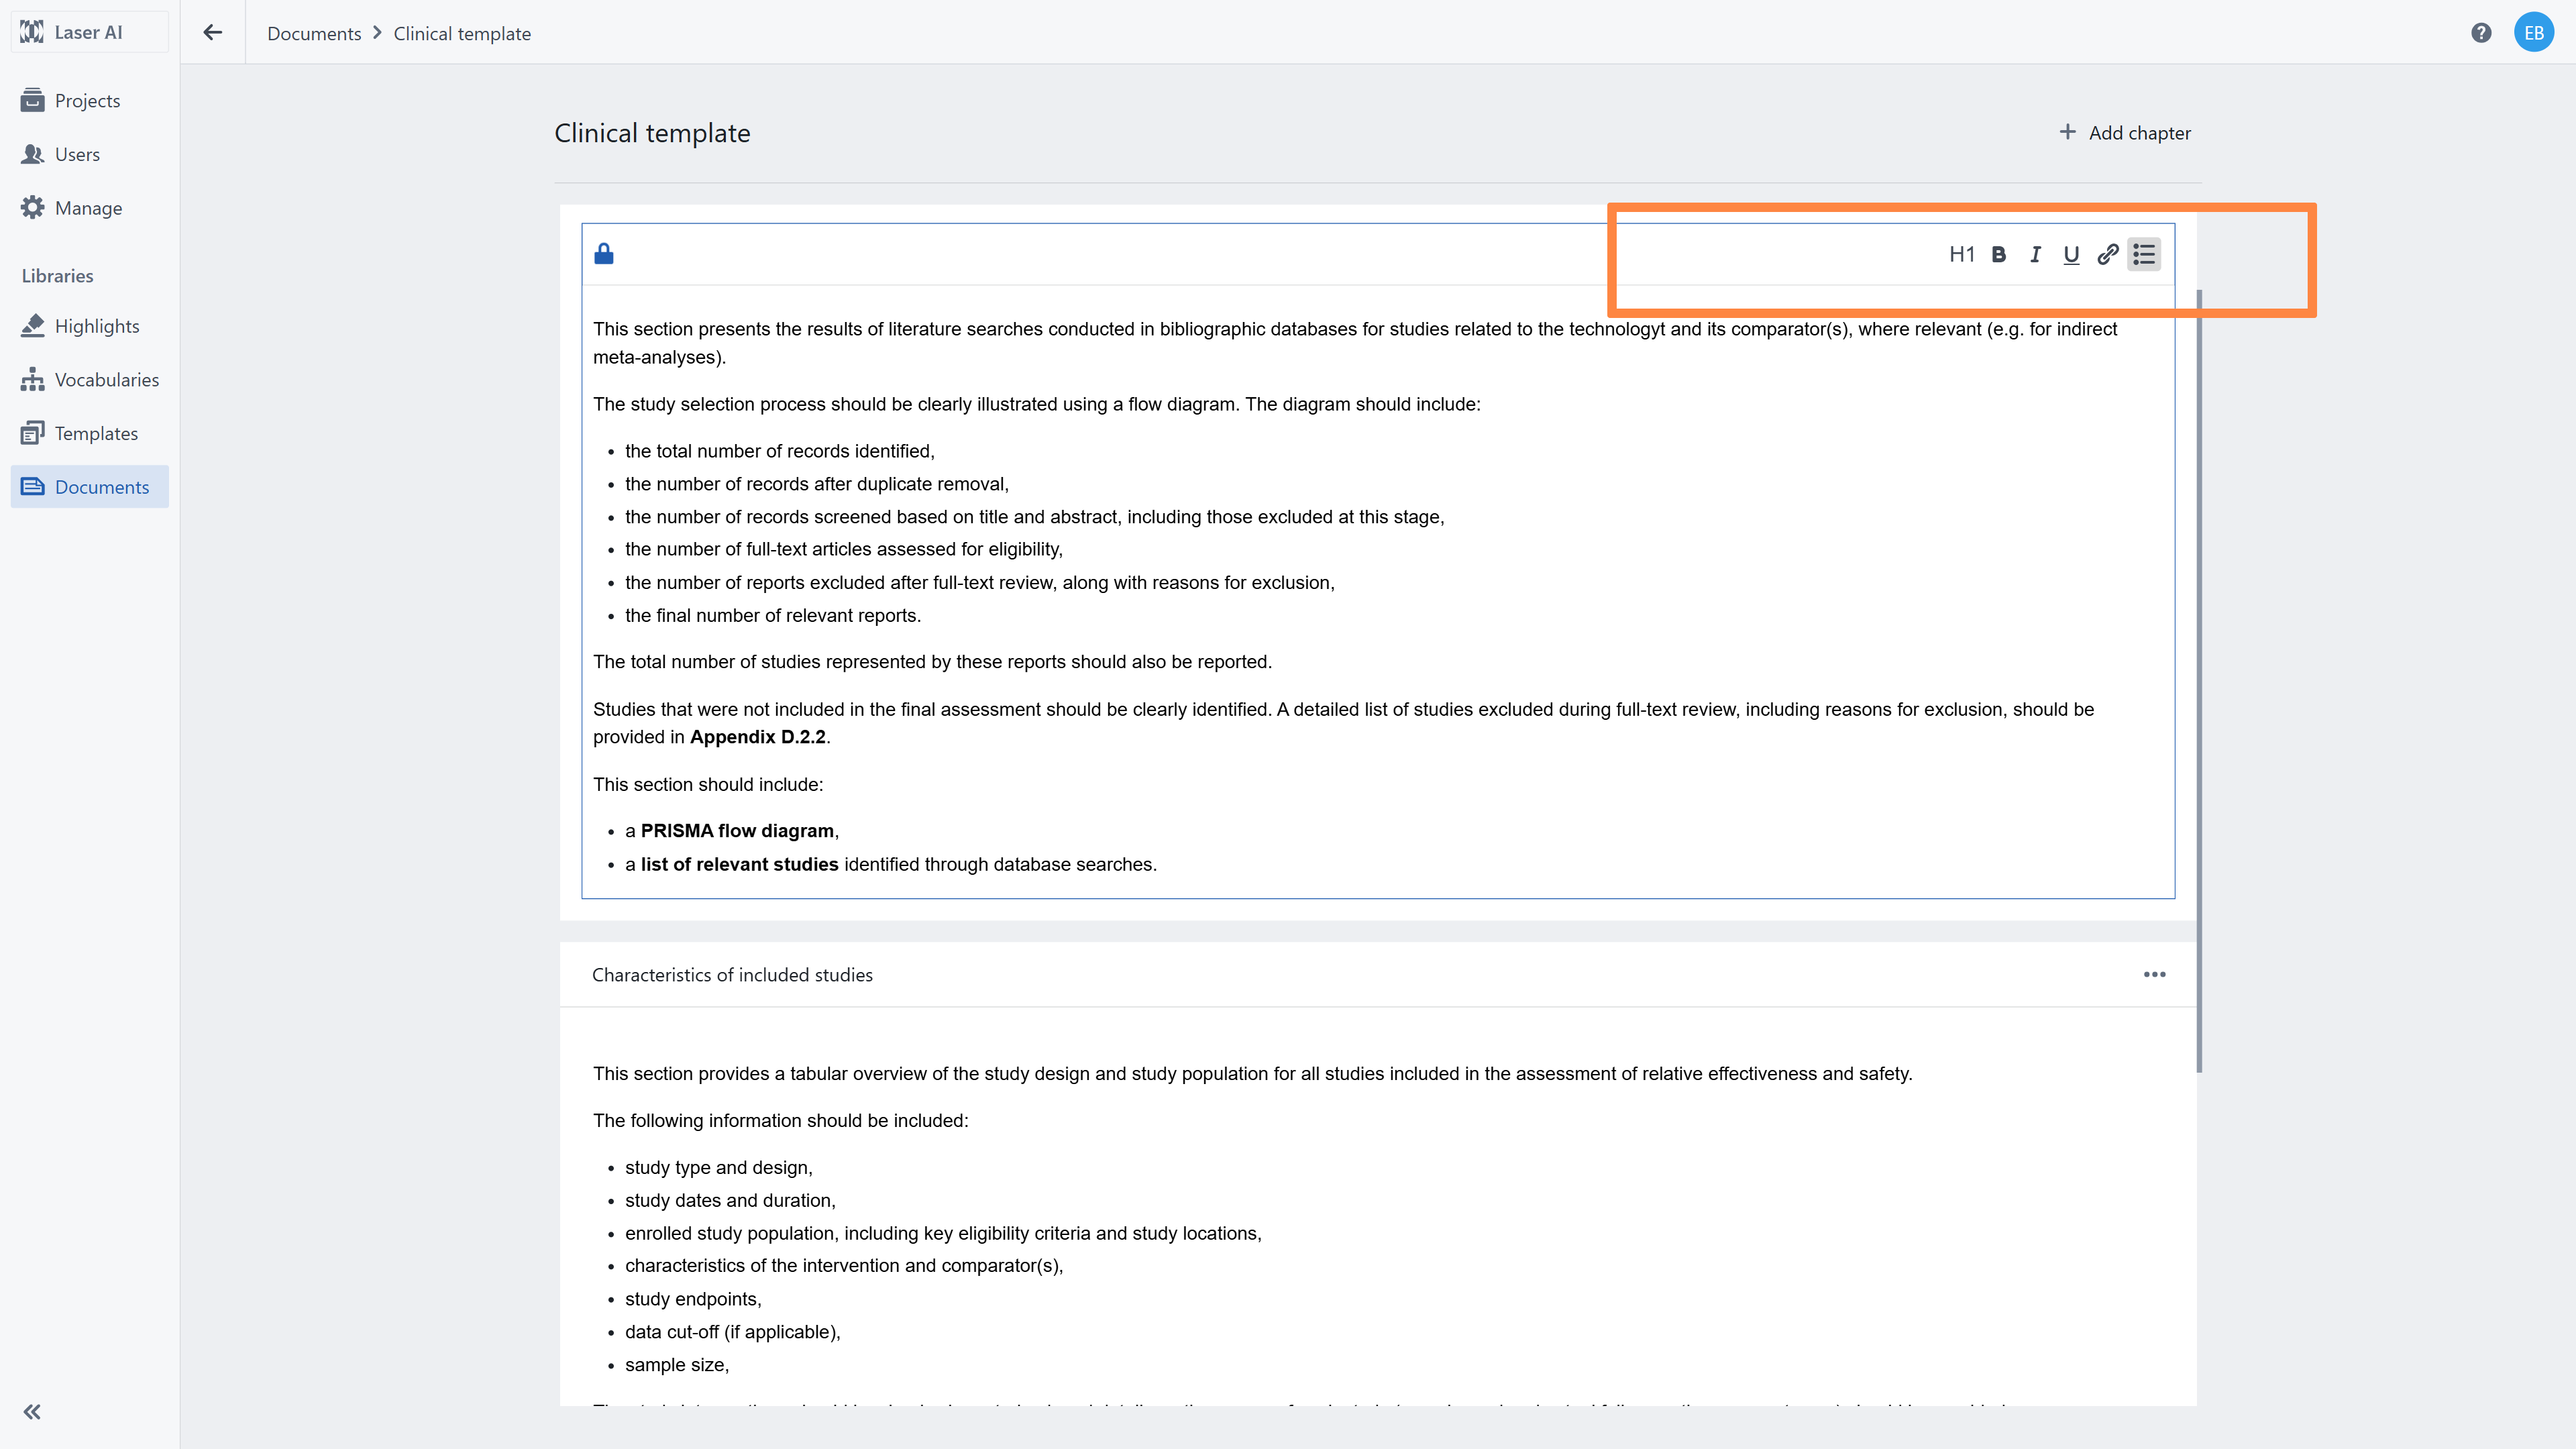Navigate to Templates library
Image resolution: width=2576 pixels, height=1449 pixels.
(x=96, y=433)
